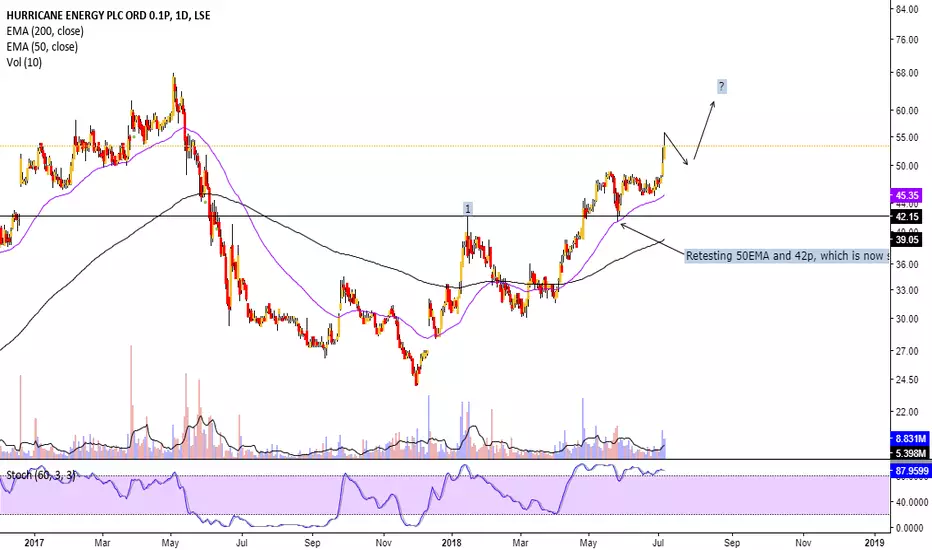Click the 60.00 price scale label
Viewport: 932px width, 550px height.
coord(908,111)
